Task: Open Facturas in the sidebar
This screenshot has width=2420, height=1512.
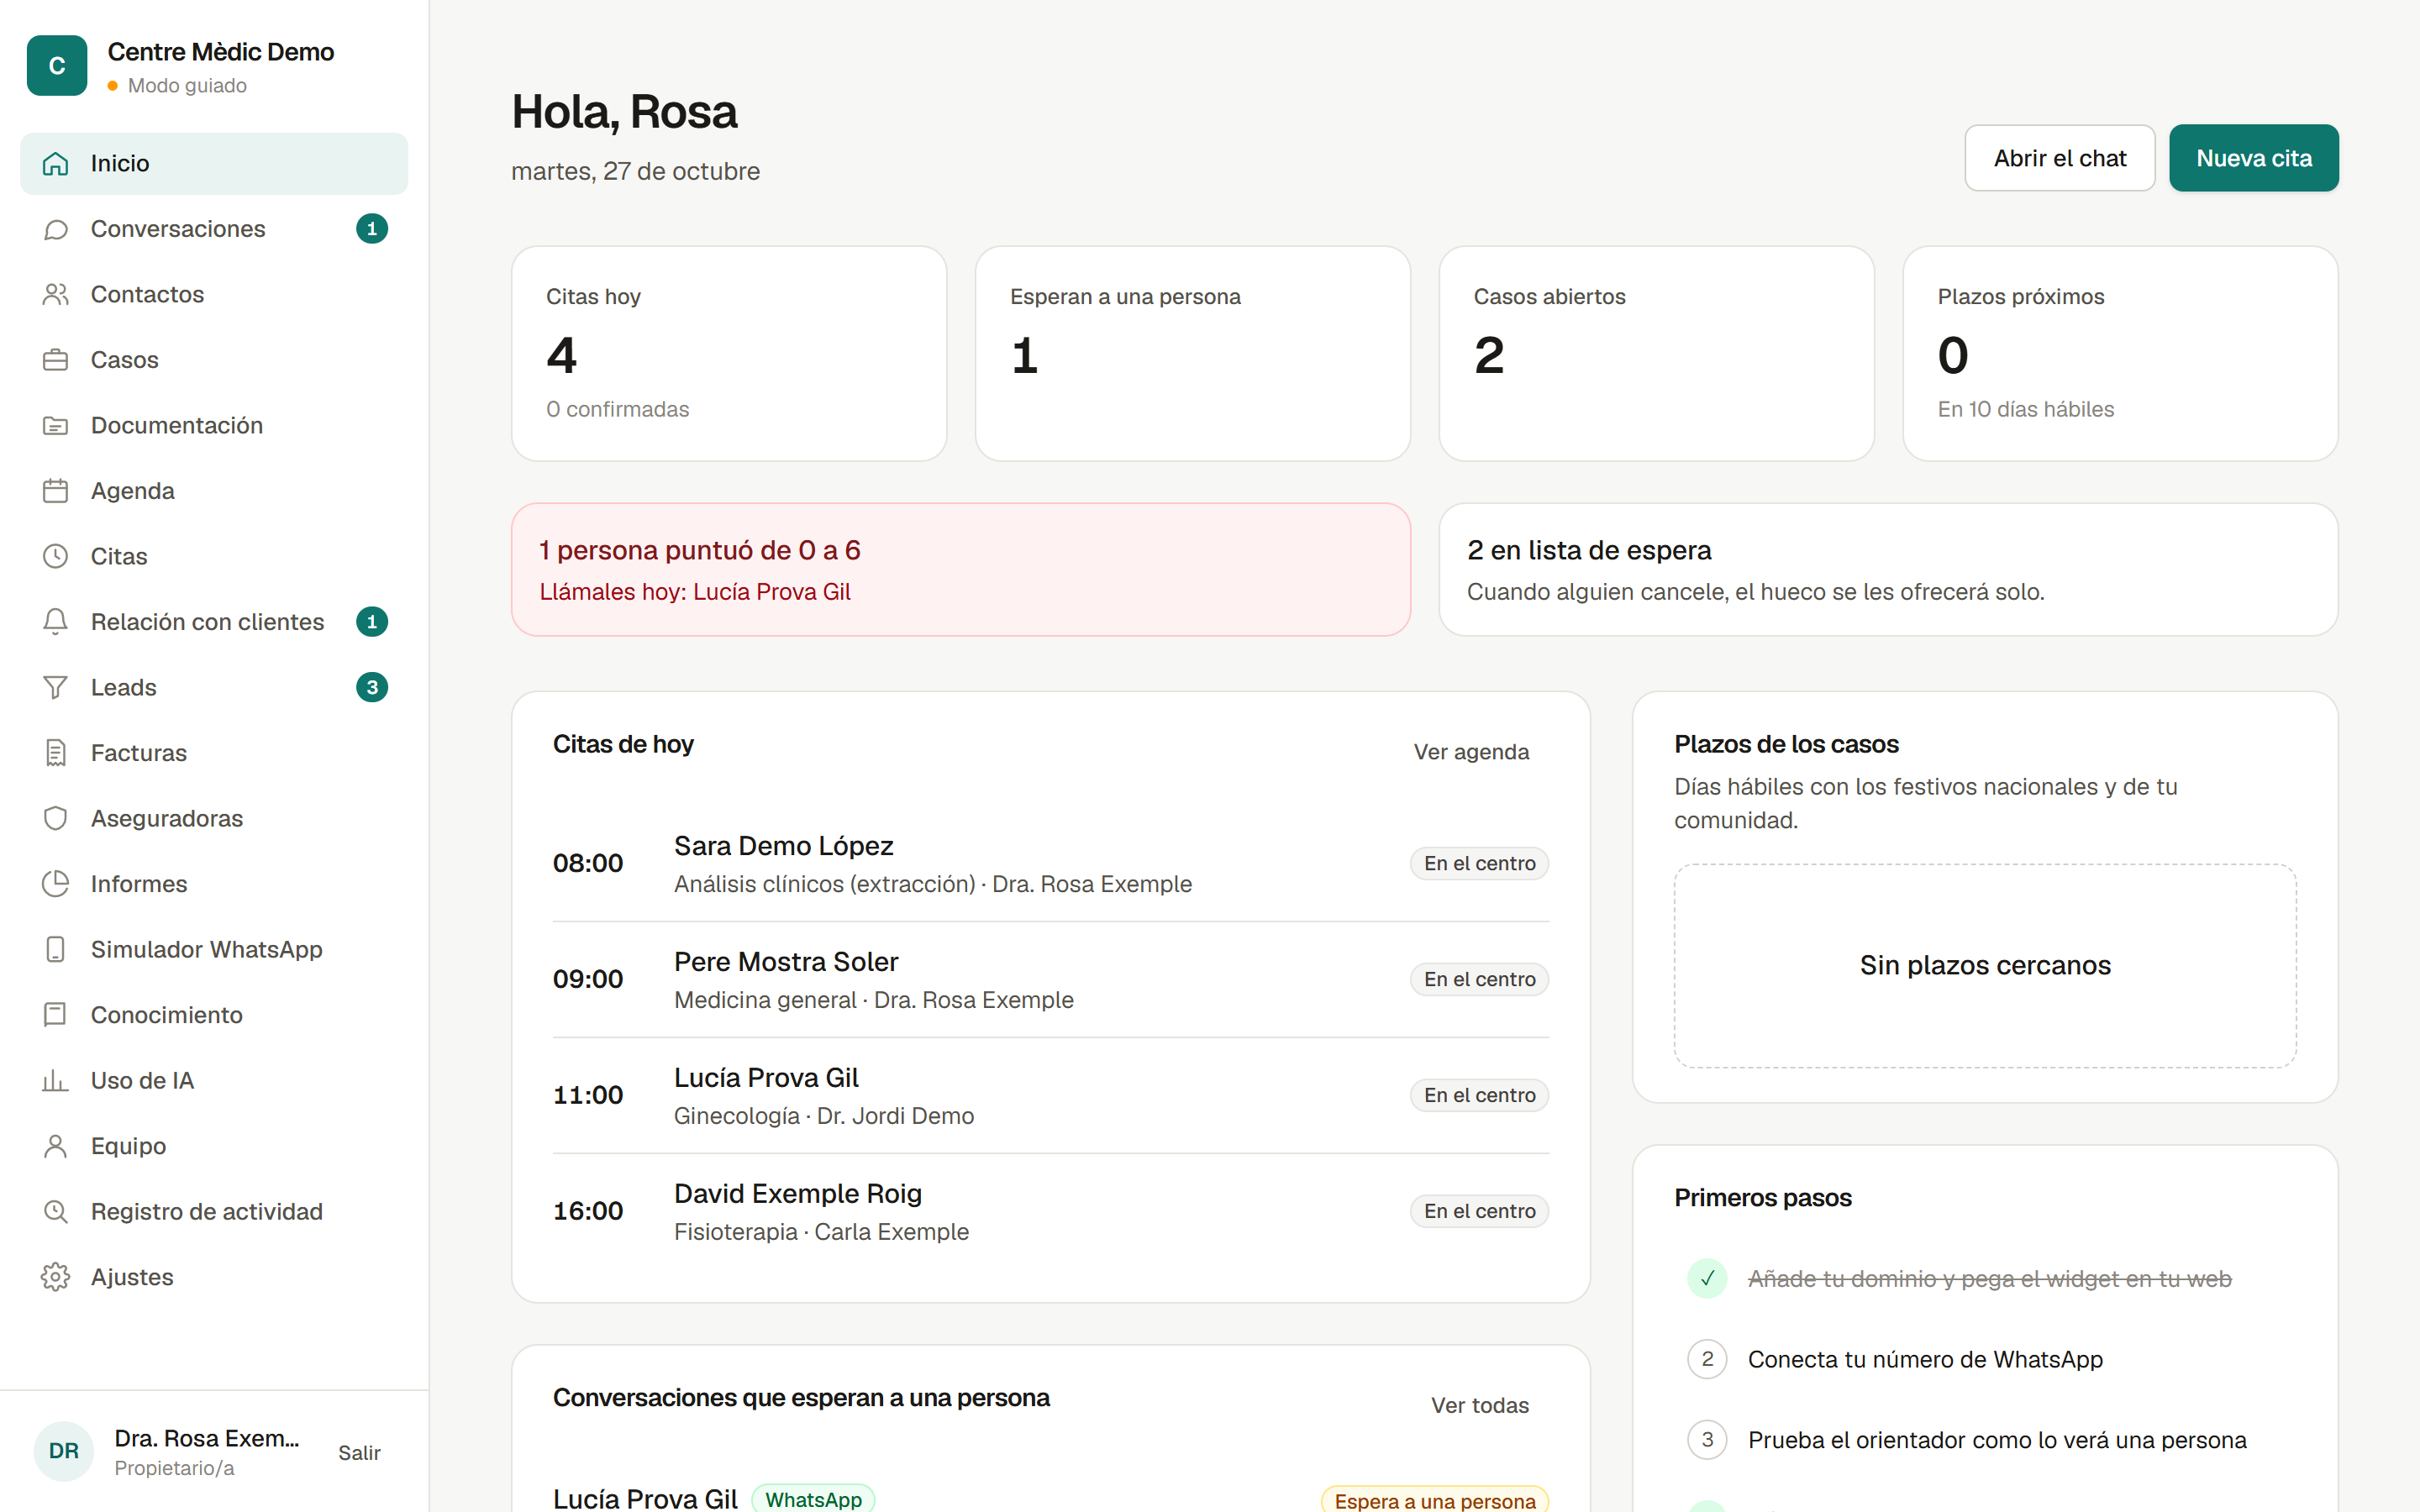Action: click(214, 753)
